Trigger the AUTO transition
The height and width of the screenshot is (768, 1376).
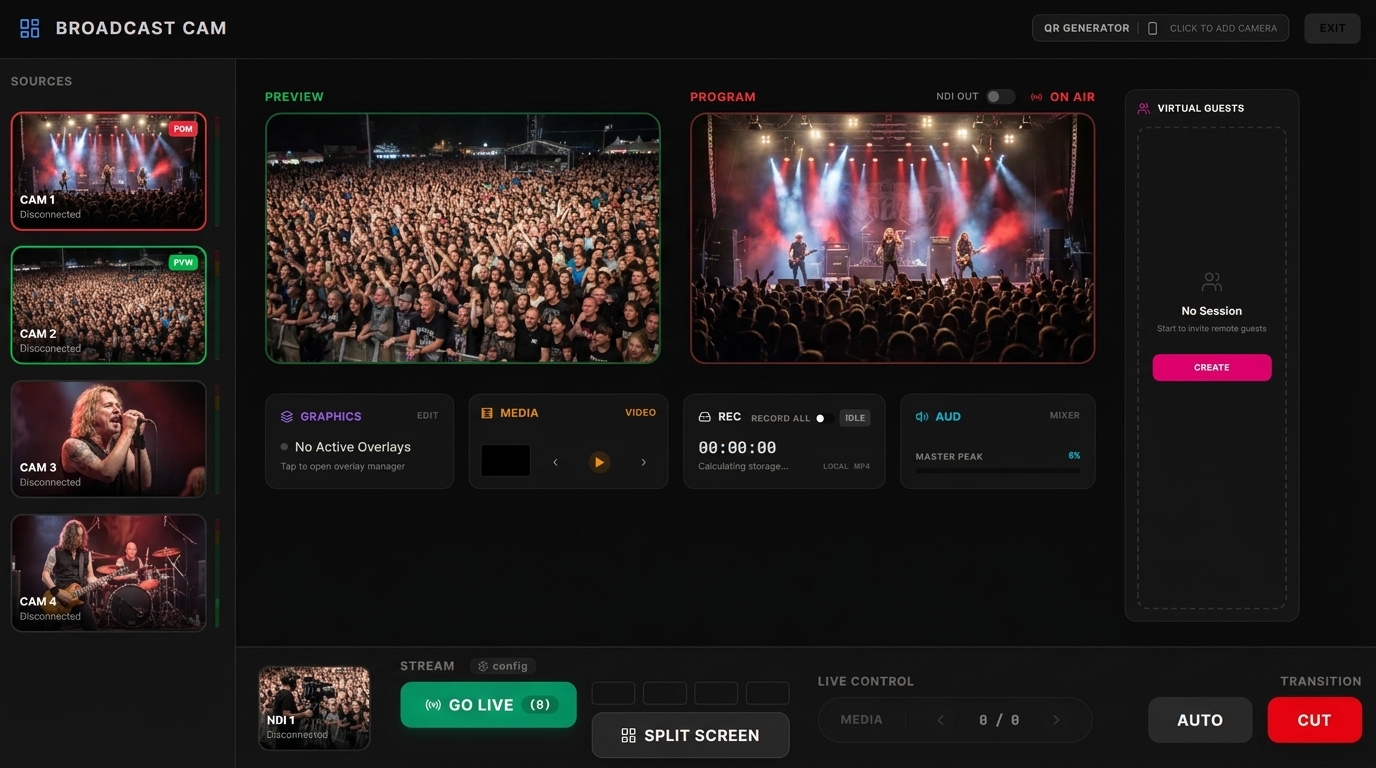(x=1200, y=720)
